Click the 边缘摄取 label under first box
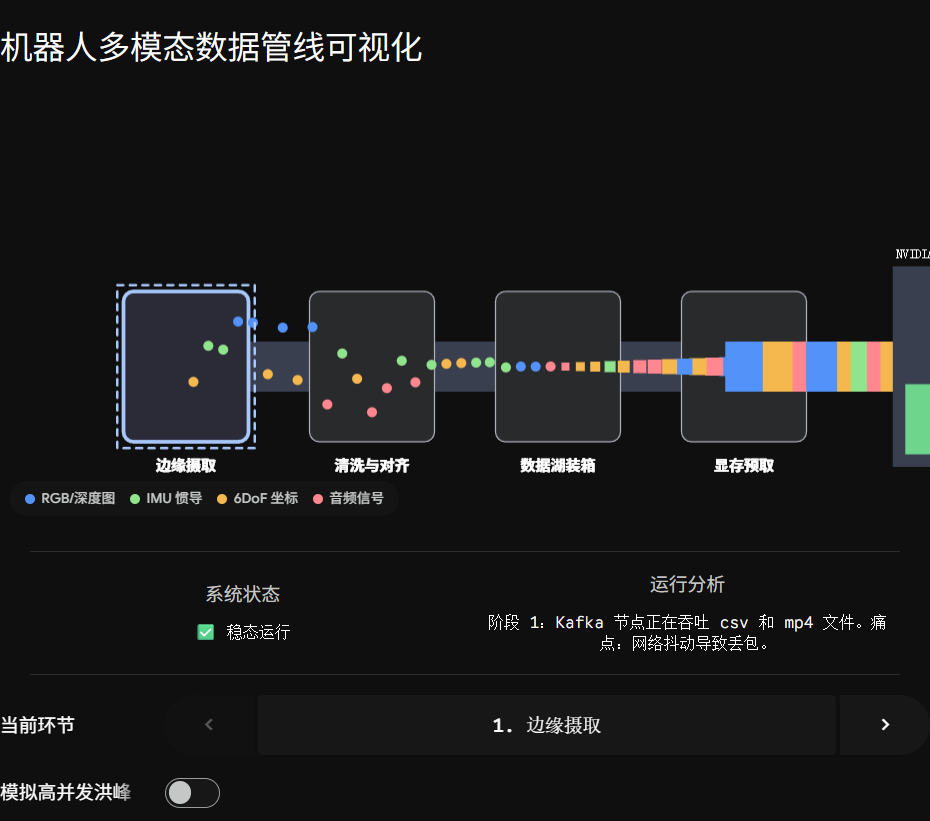930x821 pixels. point(186,466)
